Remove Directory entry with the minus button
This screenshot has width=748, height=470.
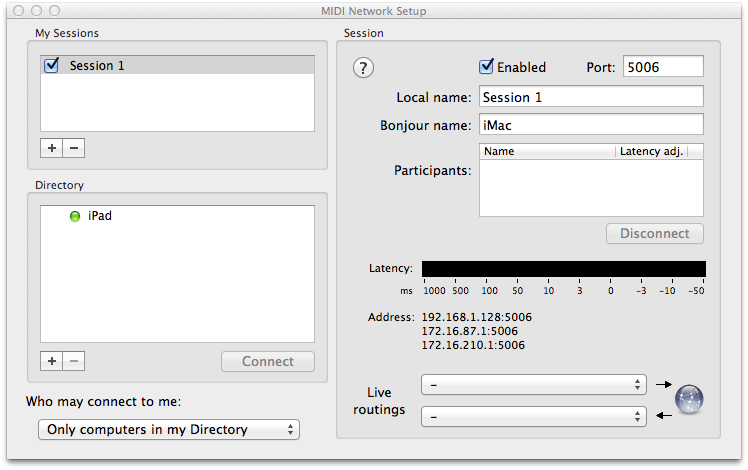coord(74,361)
